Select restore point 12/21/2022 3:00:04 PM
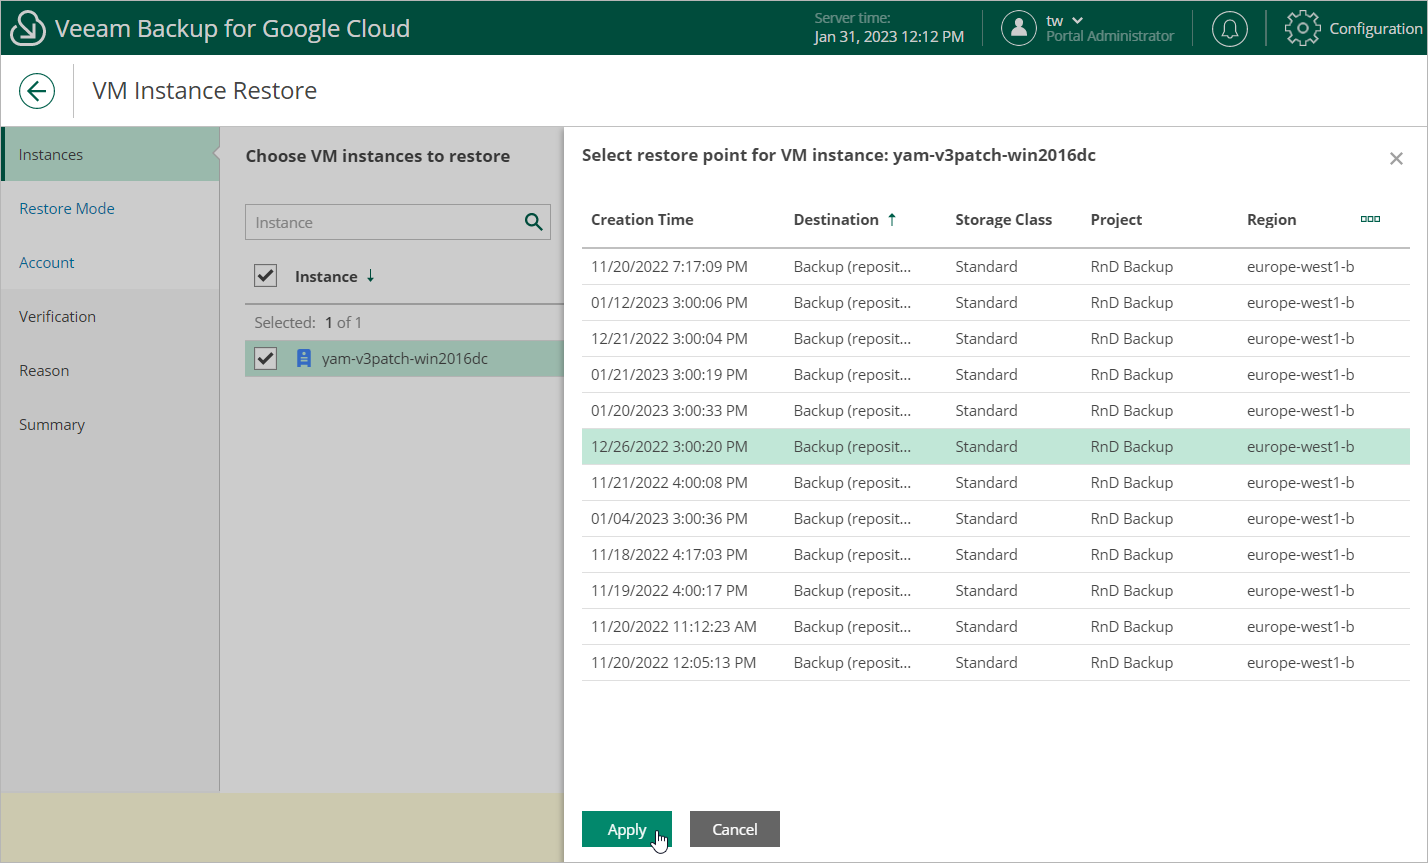The image size is (1428, 863). 996,339
